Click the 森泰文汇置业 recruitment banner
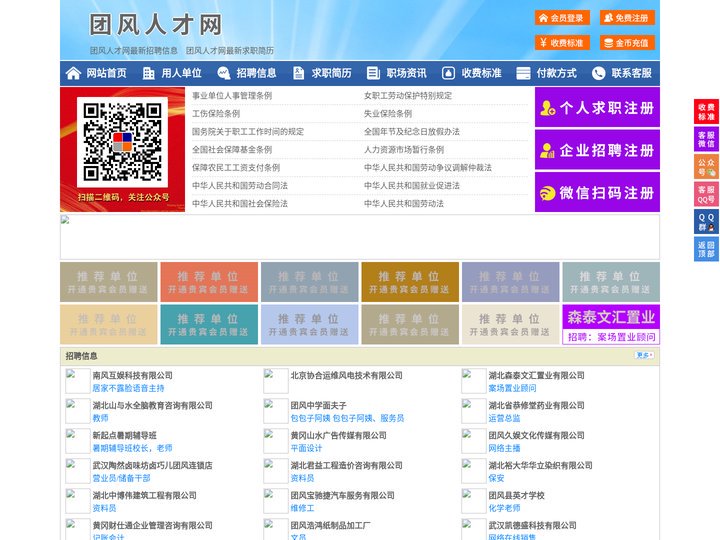The image size is (720, 540). tap(611, 325)
